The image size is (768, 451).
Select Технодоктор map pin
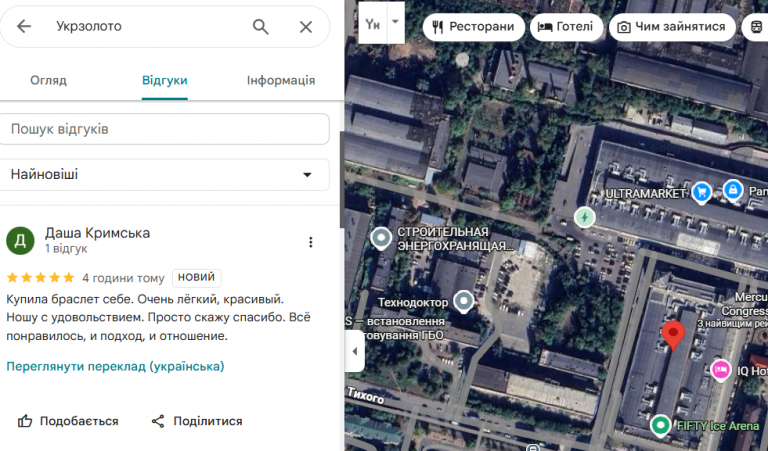(x=463, y=302)
